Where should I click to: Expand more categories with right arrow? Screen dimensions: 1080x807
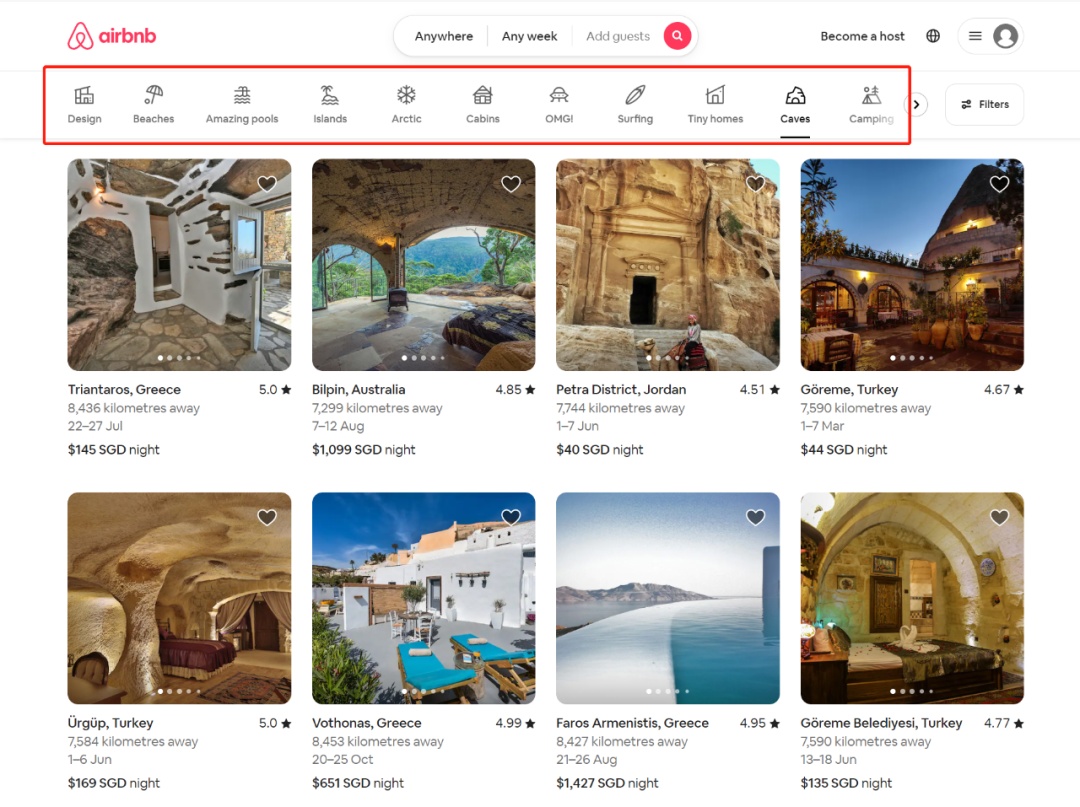[x=916, y=105]
